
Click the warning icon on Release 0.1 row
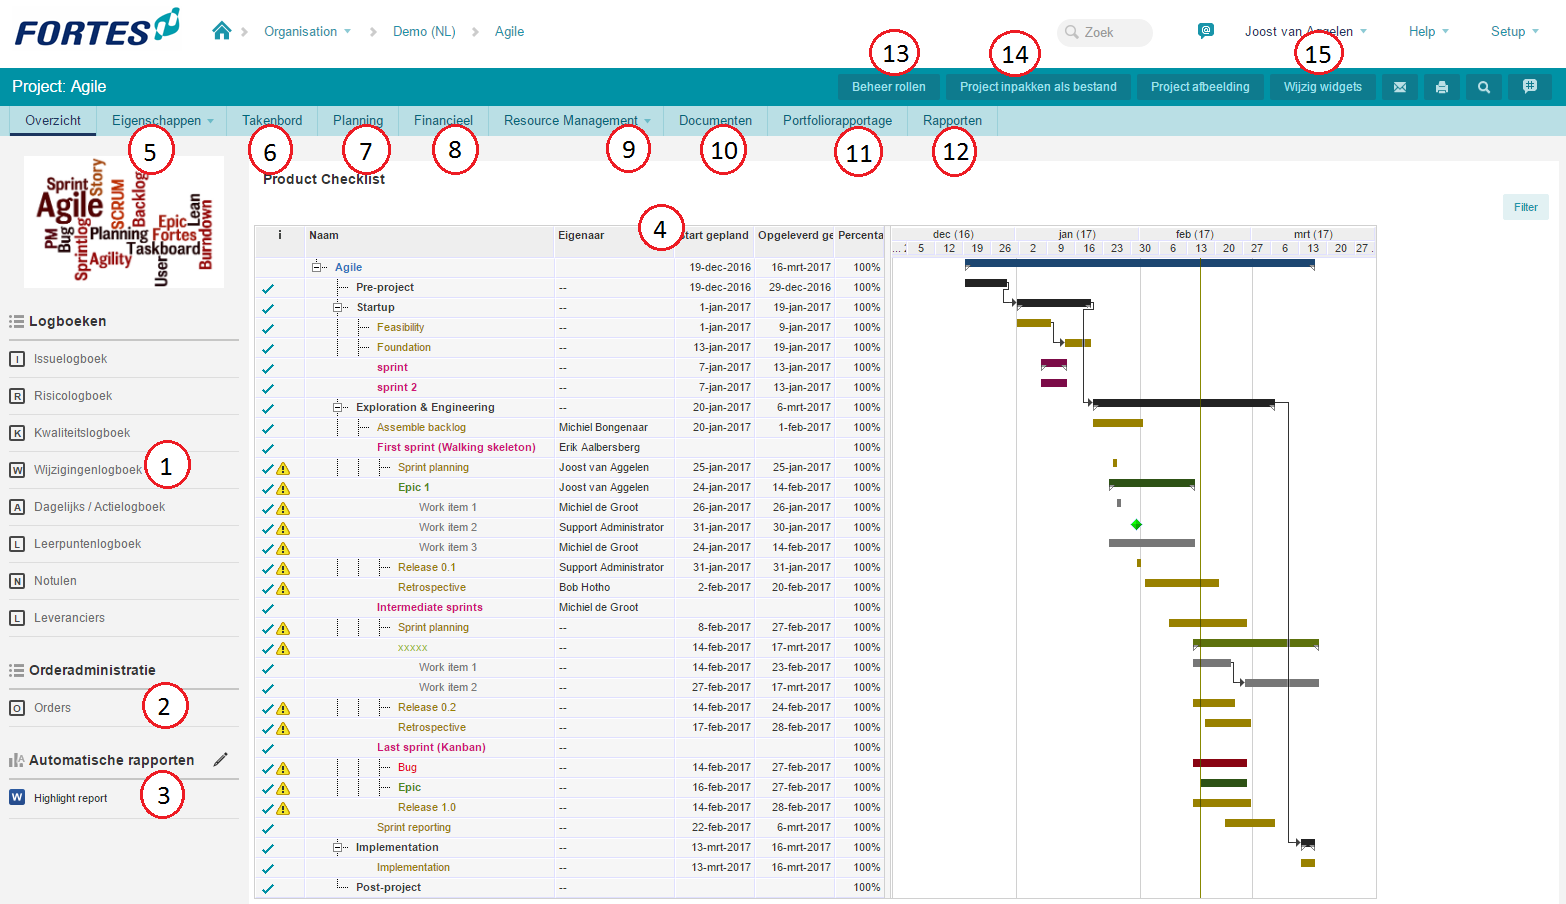tap(283, 568)
